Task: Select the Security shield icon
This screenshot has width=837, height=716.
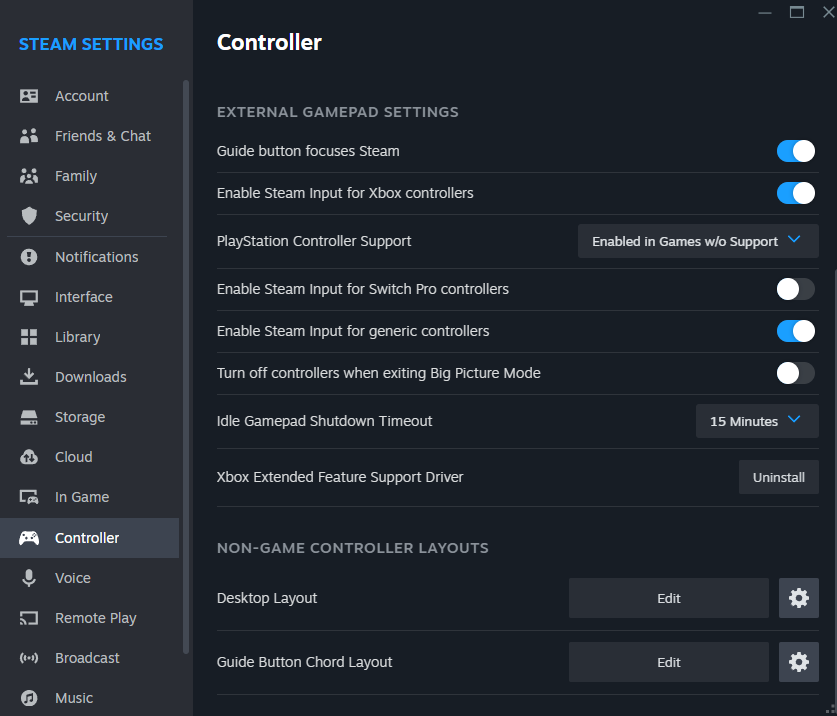Action: click(29, 216)
